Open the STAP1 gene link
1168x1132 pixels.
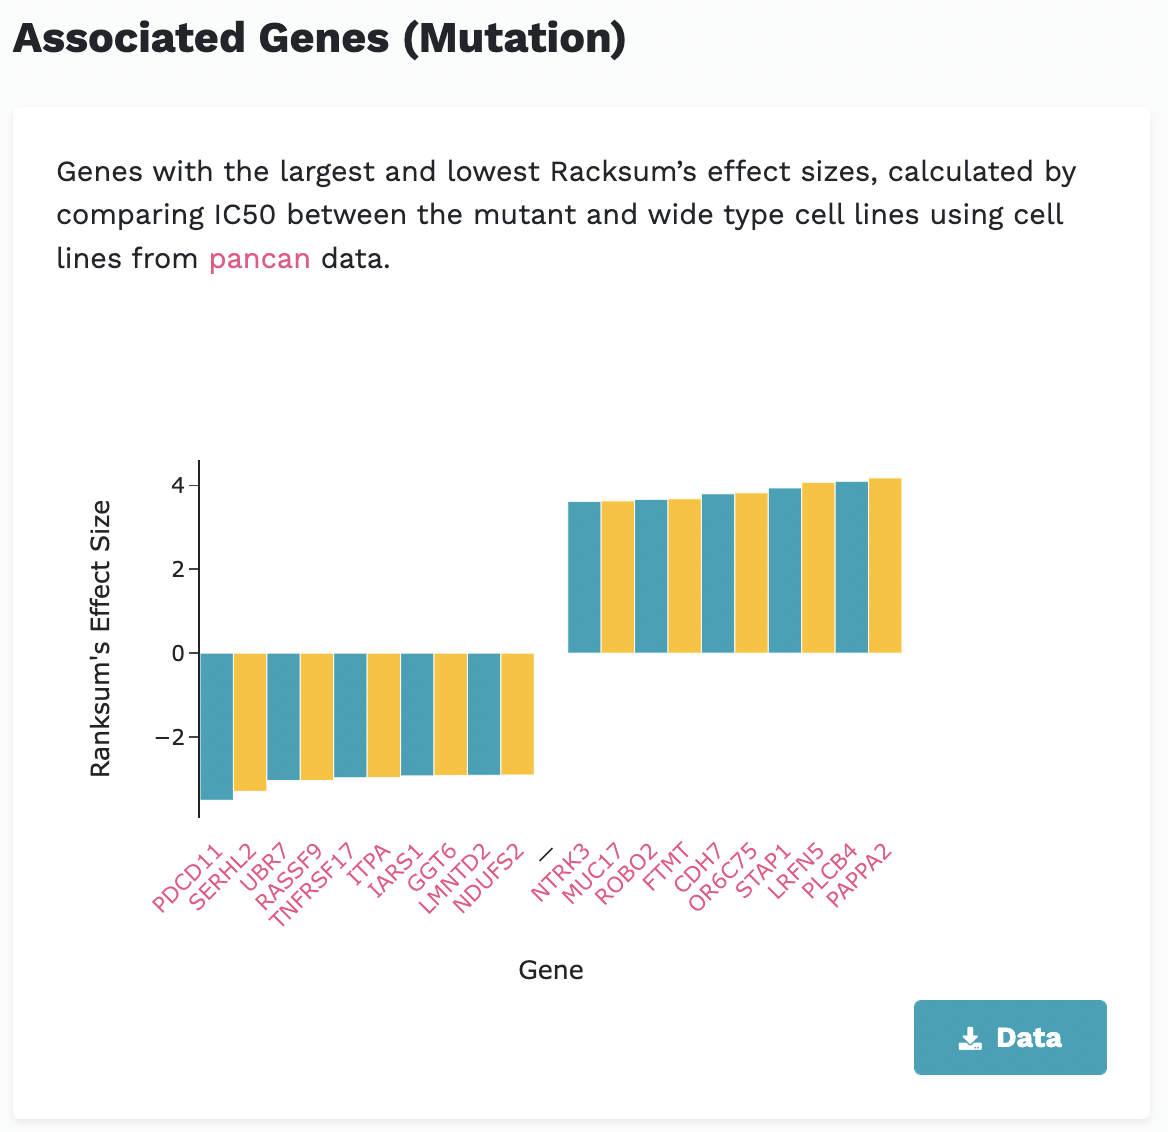click(763, 872)
